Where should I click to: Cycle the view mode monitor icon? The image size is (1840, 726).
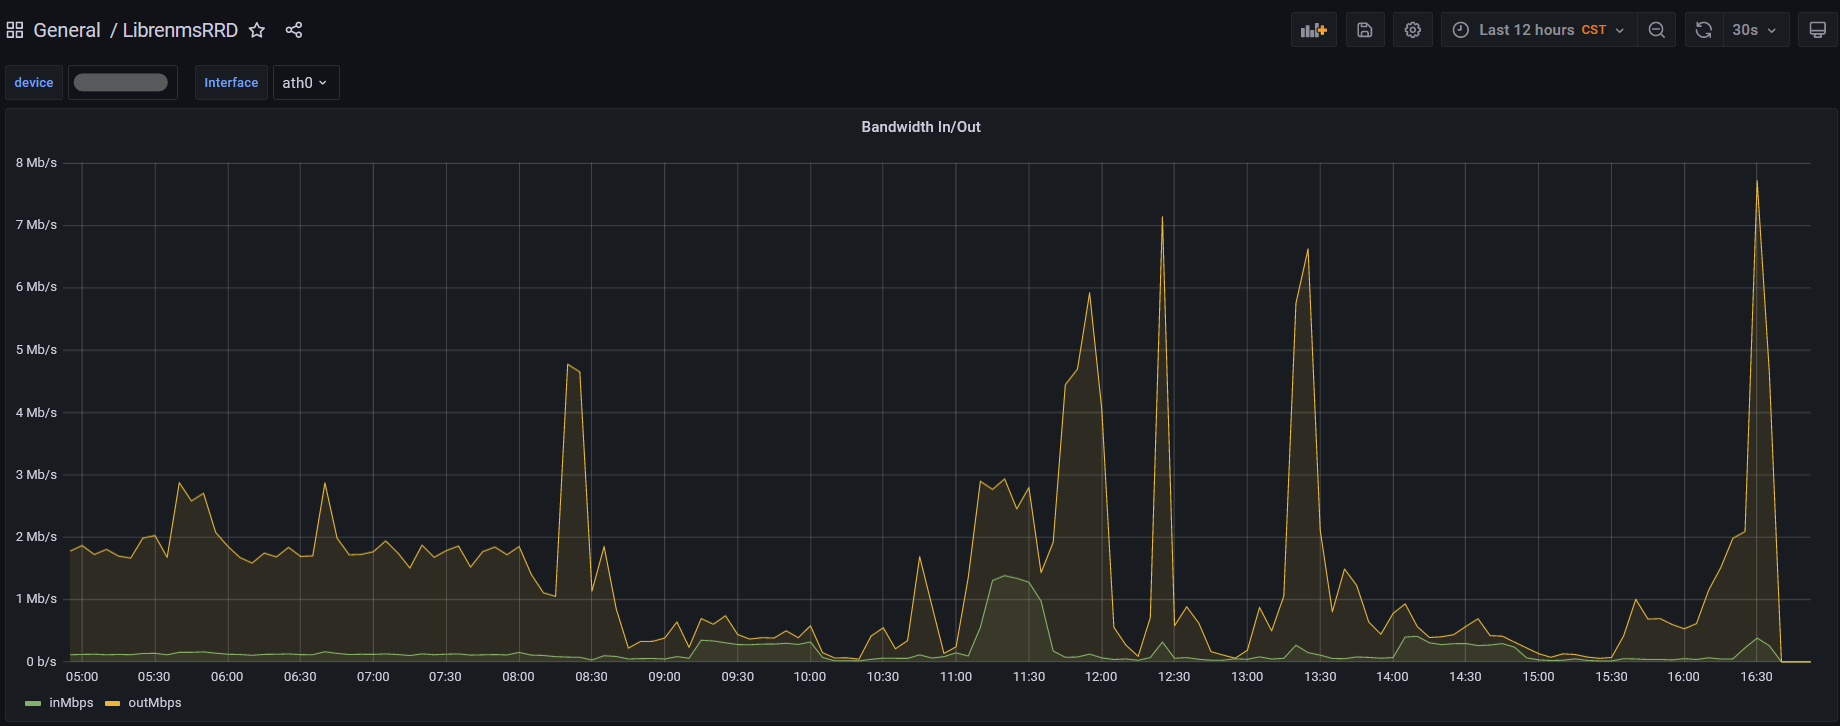coord(1817,30)
